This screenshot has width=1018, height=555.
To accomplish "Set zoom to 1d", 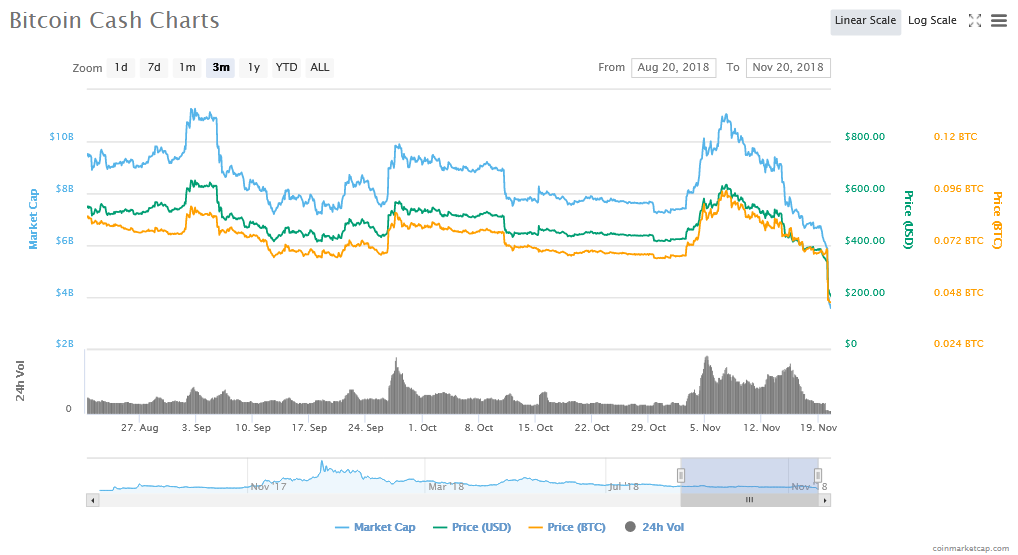I will [121, 68].
